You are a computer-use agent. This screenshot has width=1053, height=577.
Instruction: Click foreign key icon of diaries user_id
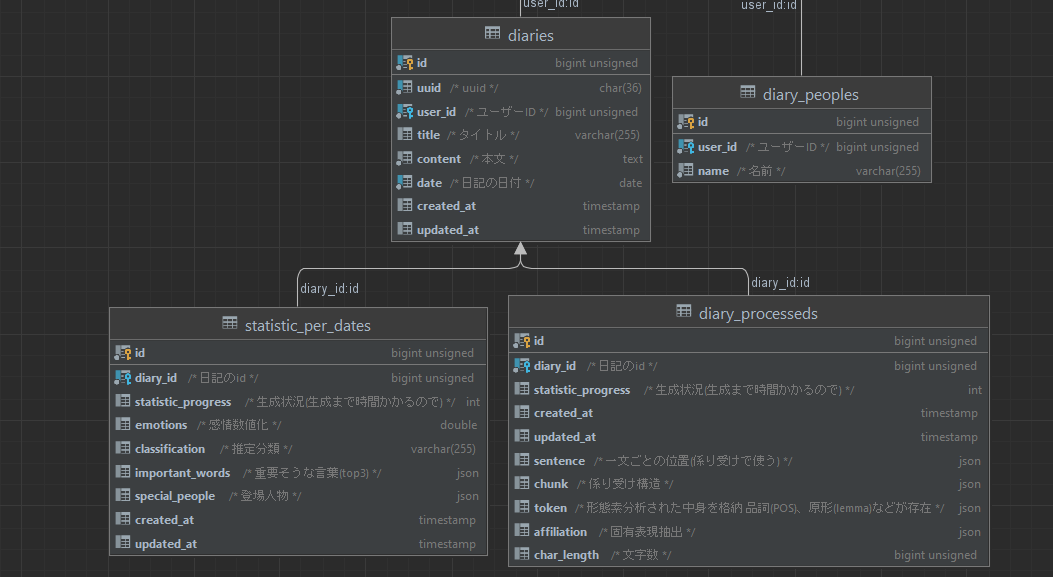click(404, 112)
